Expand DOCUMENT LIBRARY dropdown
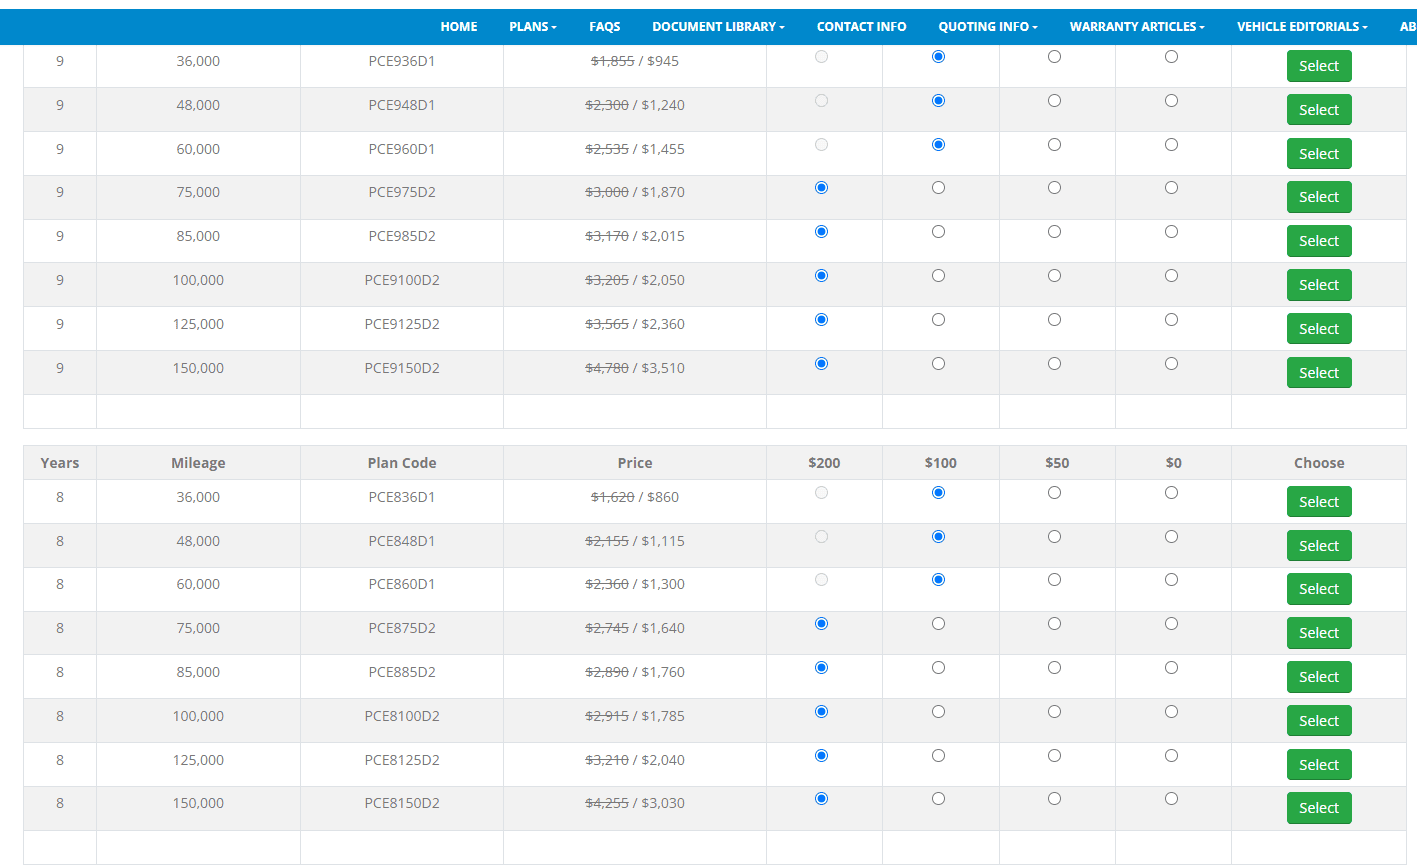The width and height of the screenshot is (1417, 868). click(x=718, y=27)
